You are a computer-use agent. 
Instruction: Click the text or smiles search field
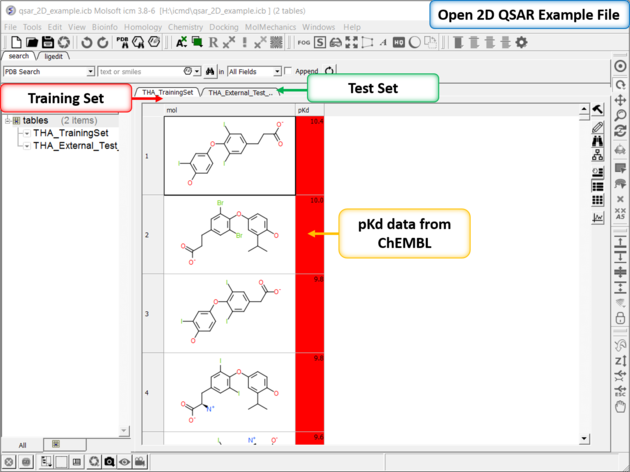140,72
